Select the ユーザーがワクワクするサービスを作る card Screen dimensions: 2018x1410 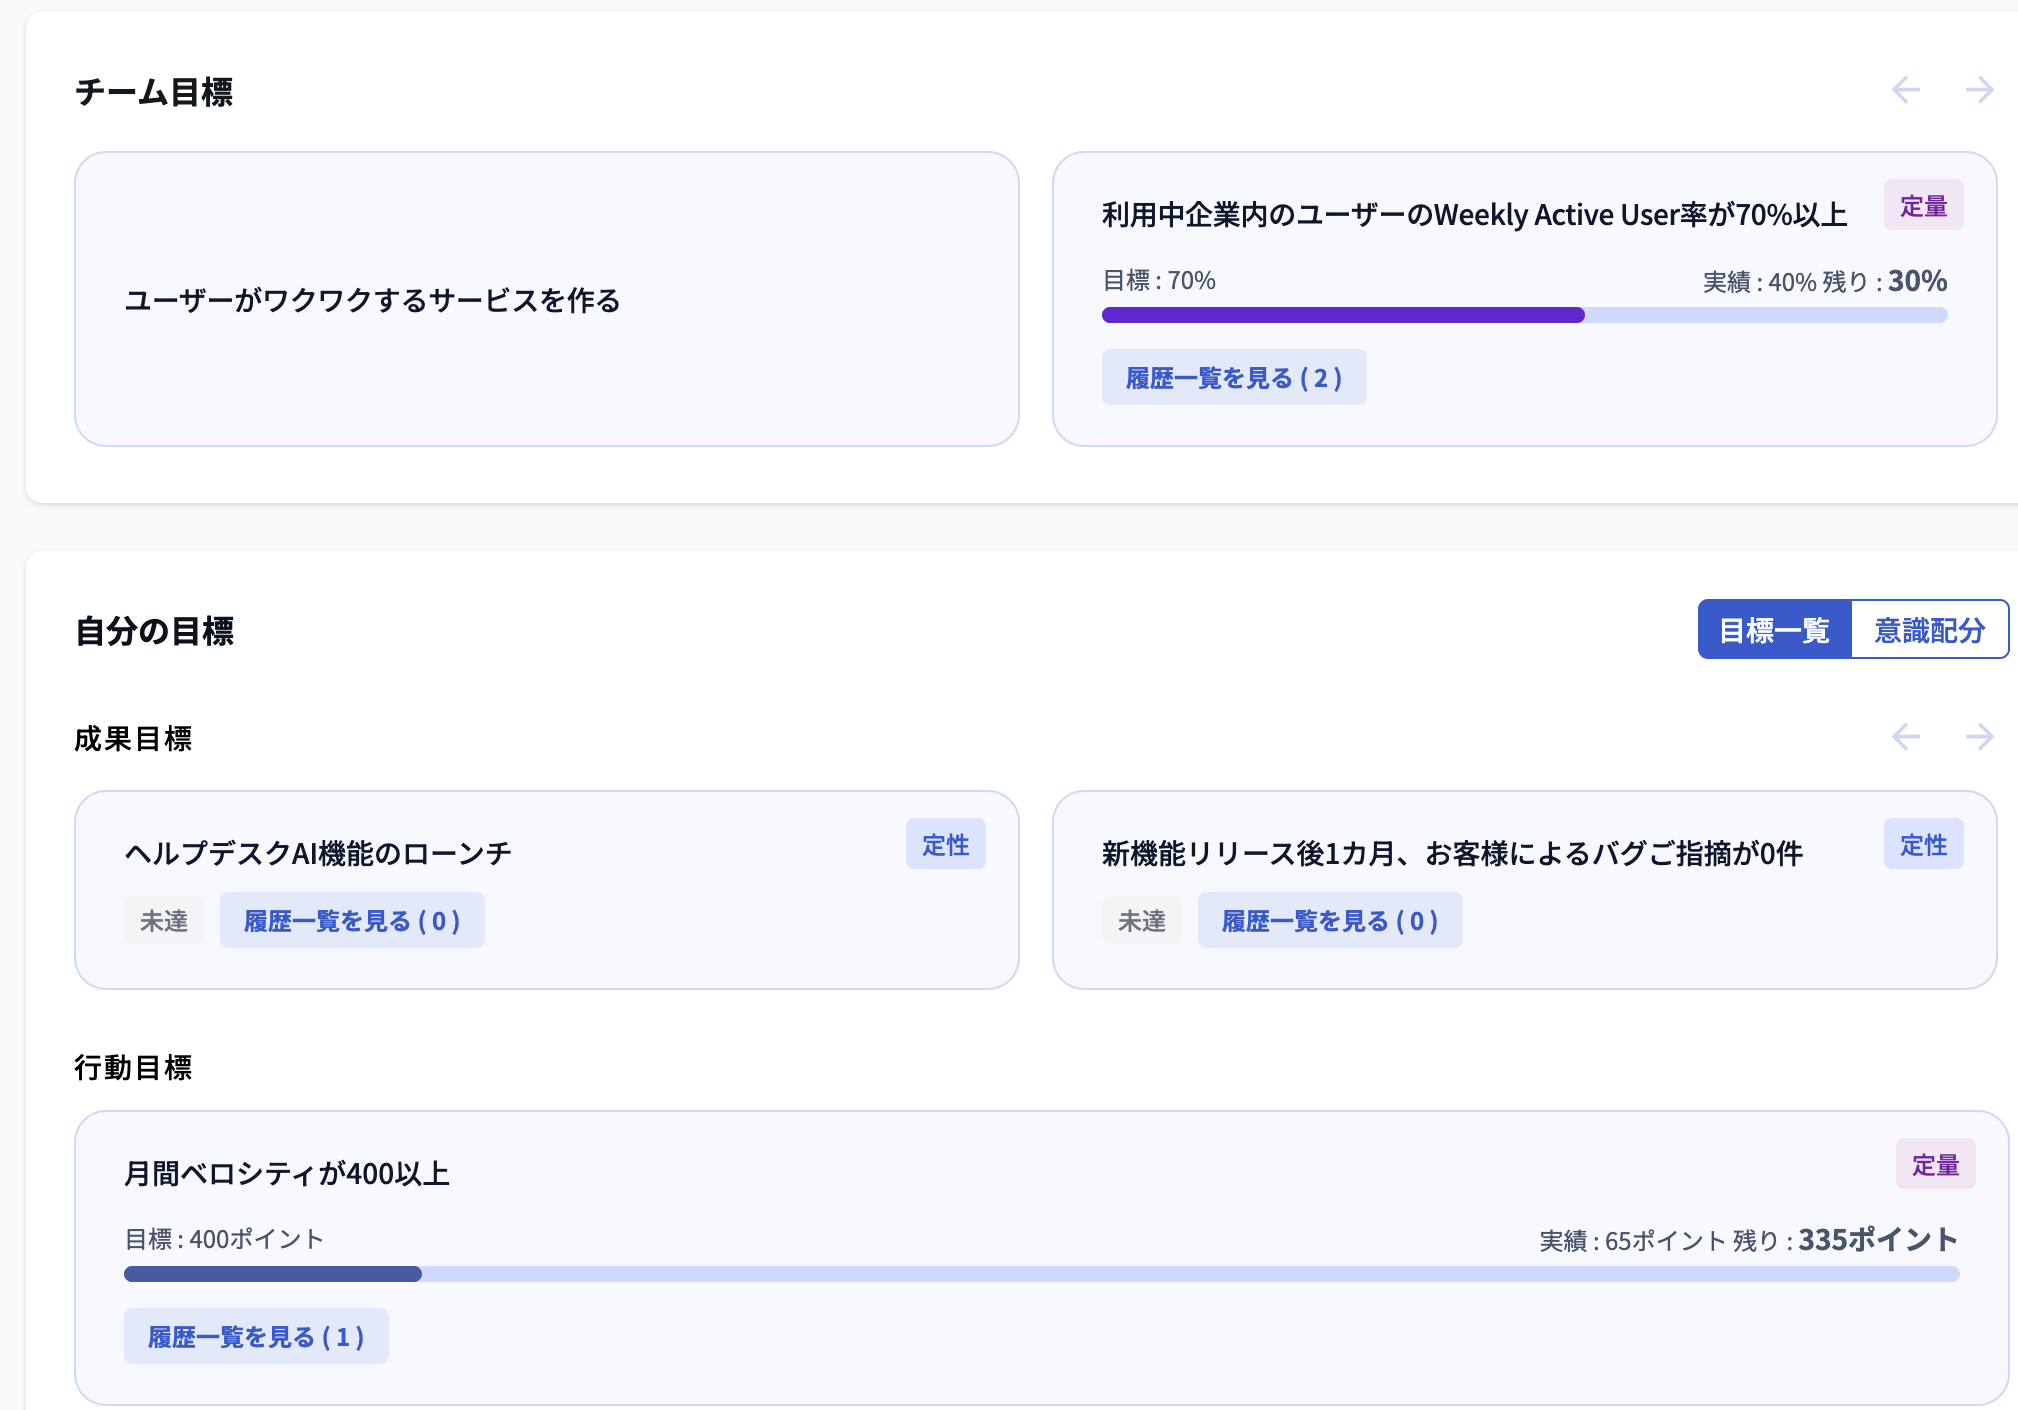(x=547, y=299)
